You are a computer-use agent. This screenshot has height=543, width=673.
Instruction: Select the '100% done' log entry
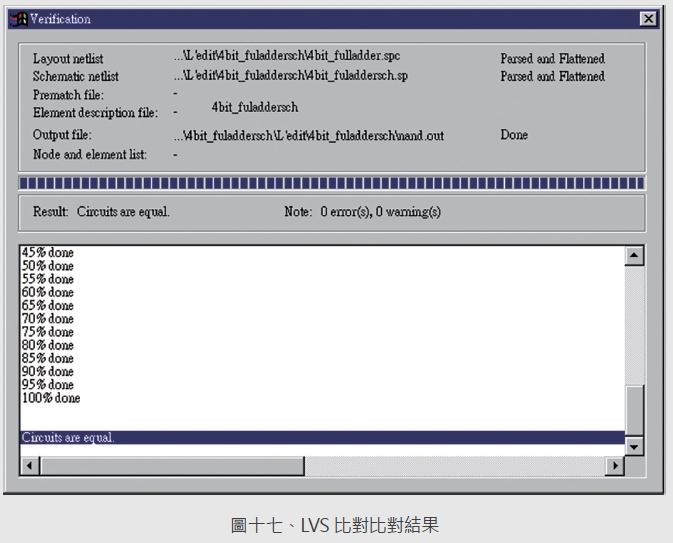pyautogui.click(x=51, y=398)
